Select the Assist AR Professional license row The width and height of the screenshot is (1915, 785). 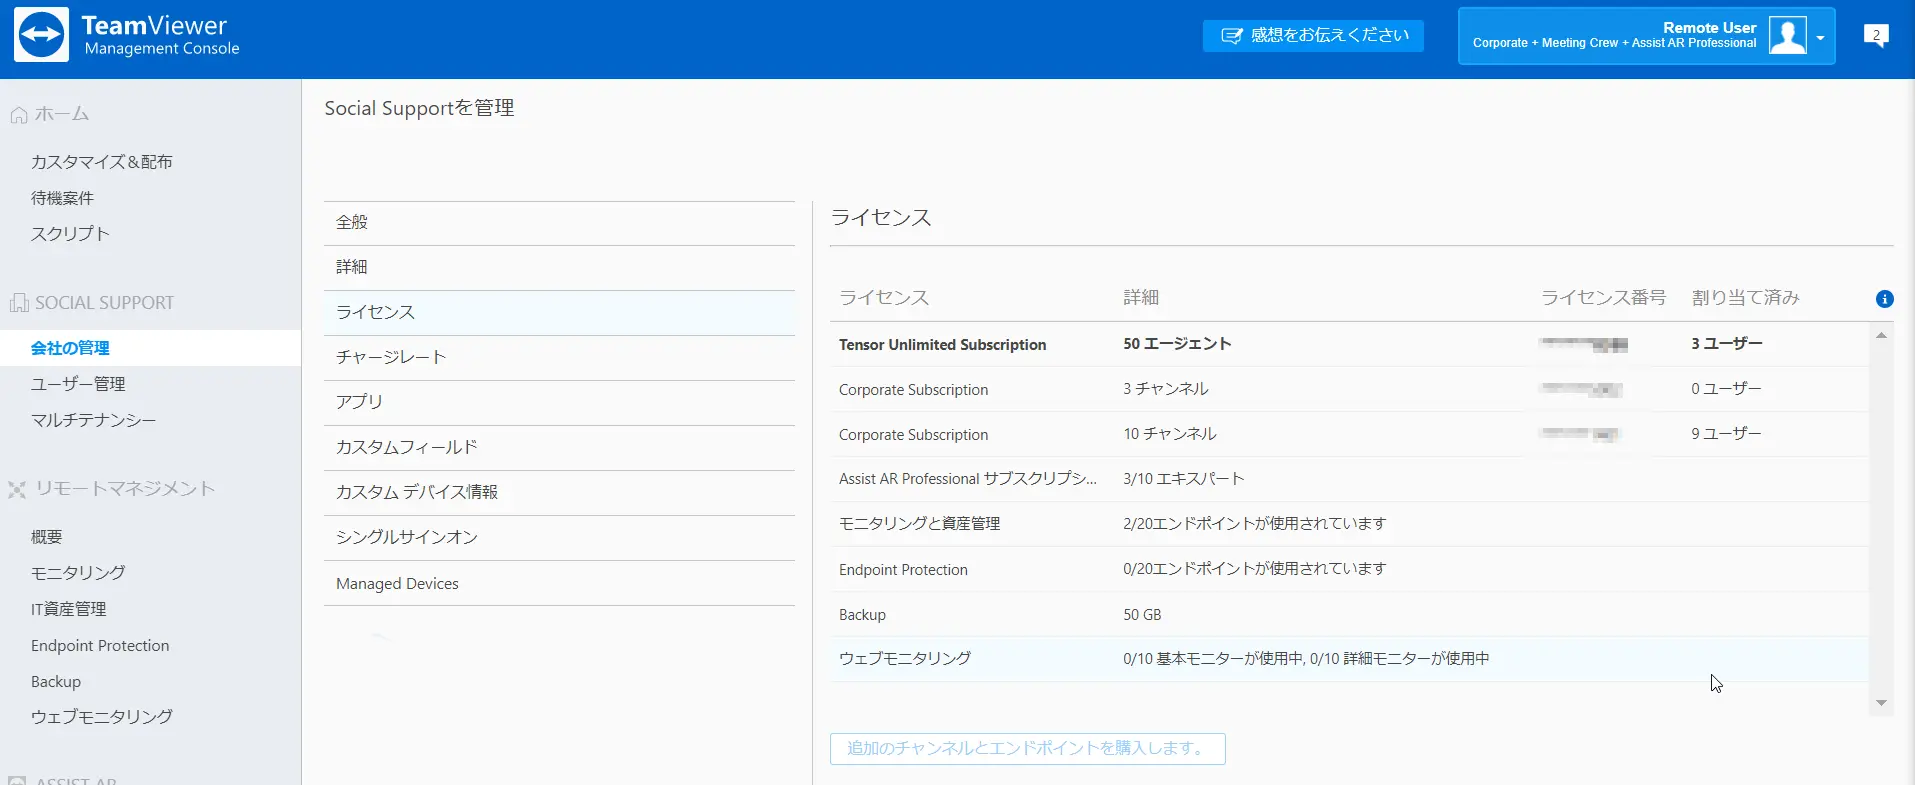pyautogui.click(x=1349, y=479)
